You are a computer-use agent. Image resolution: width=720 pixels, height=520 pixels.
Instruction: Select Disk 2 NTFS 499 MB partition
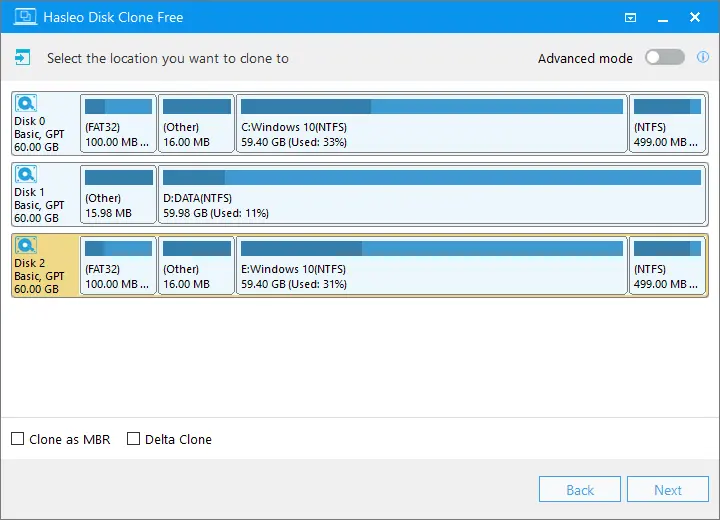pos(667,265)
